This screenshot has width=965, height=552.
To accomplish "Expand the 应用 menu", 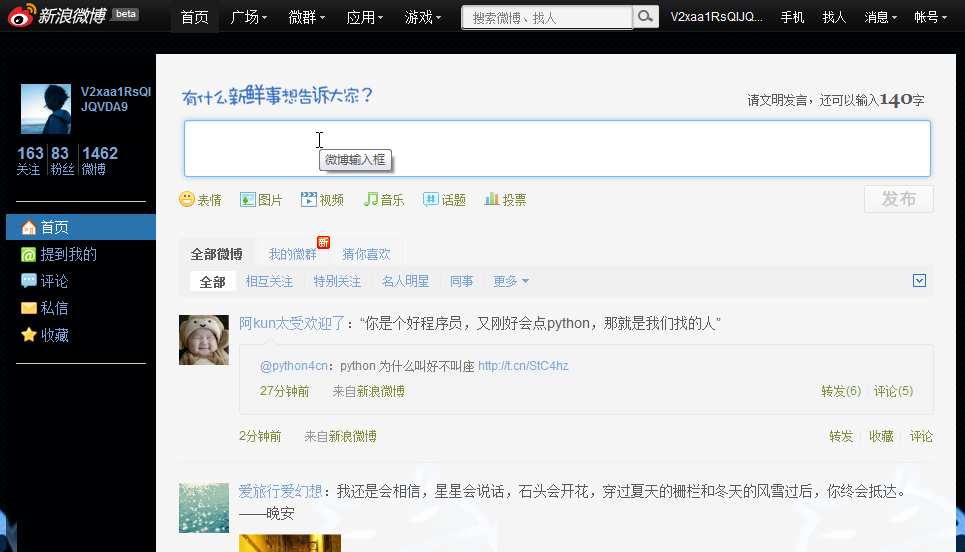I will [364, 17].
